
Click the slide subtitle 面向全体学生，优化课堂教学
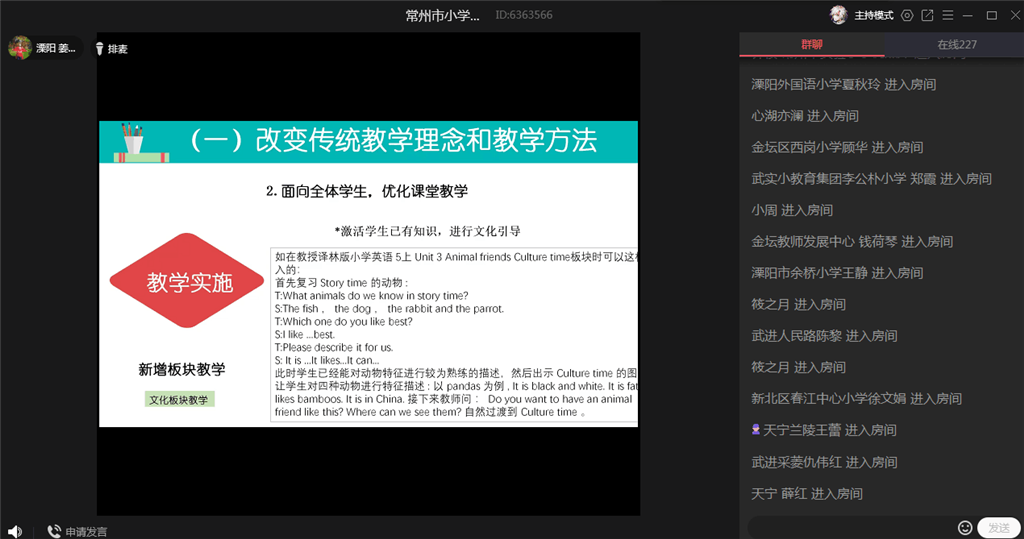click(x=374, y=191)
